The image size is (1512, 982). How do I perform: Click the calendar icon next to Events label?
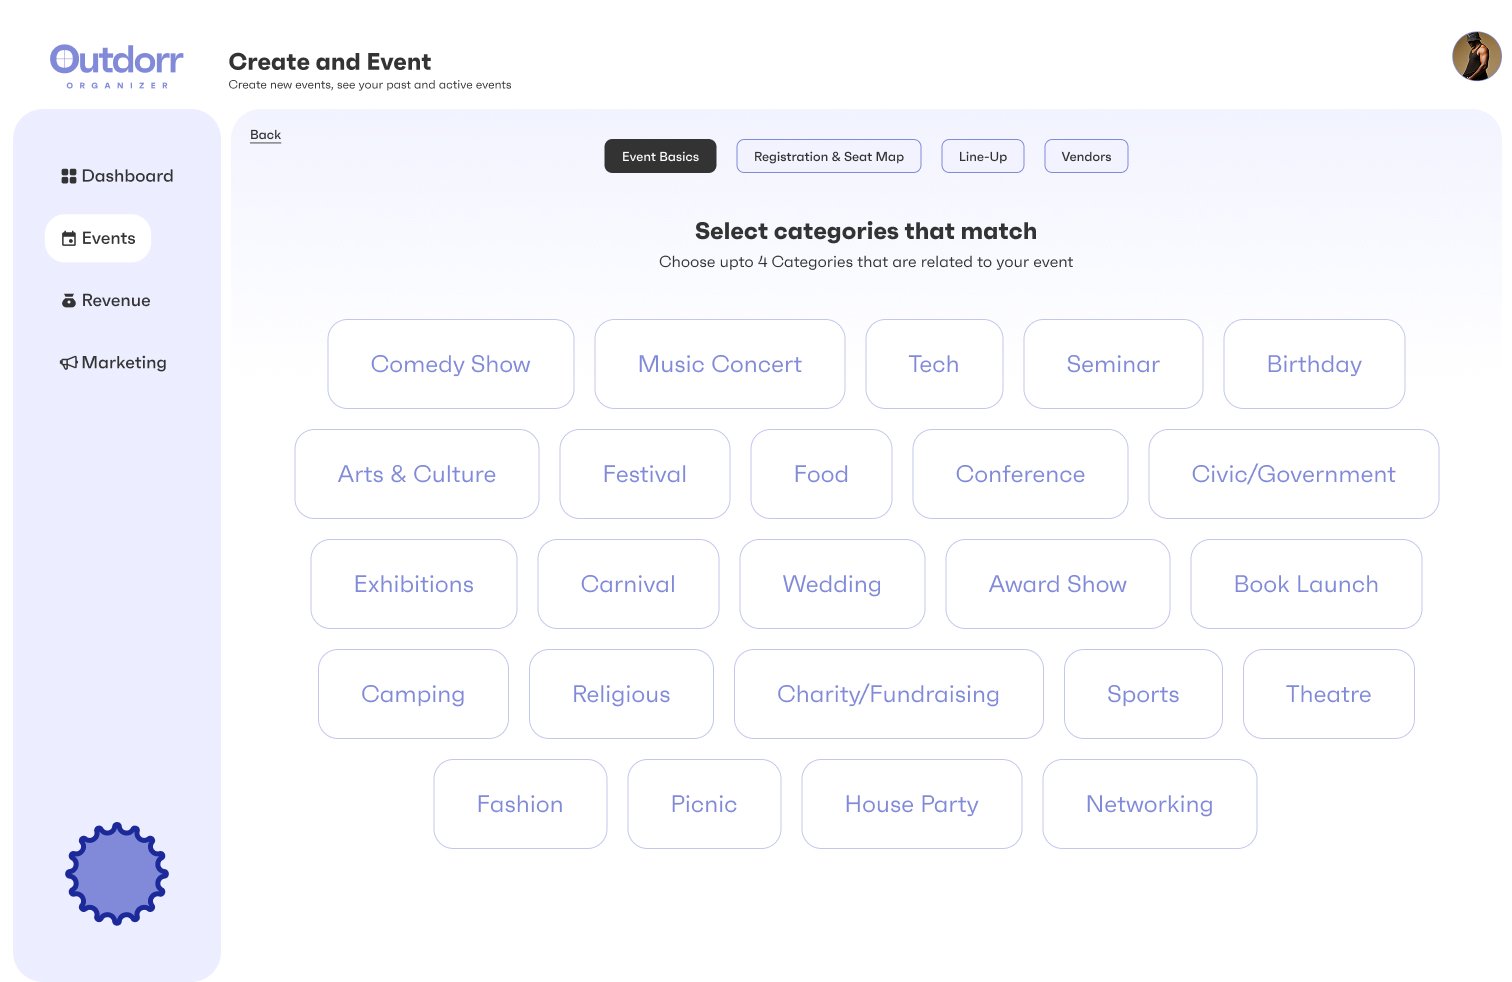point(70,238)
